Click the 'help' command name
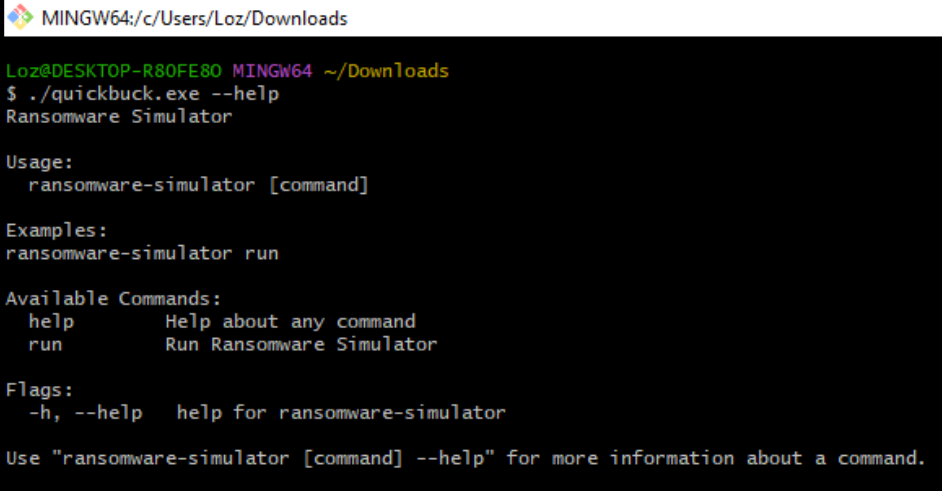This screenshot has width=942, height=491. pyautogui.click(x=51, y=321)
